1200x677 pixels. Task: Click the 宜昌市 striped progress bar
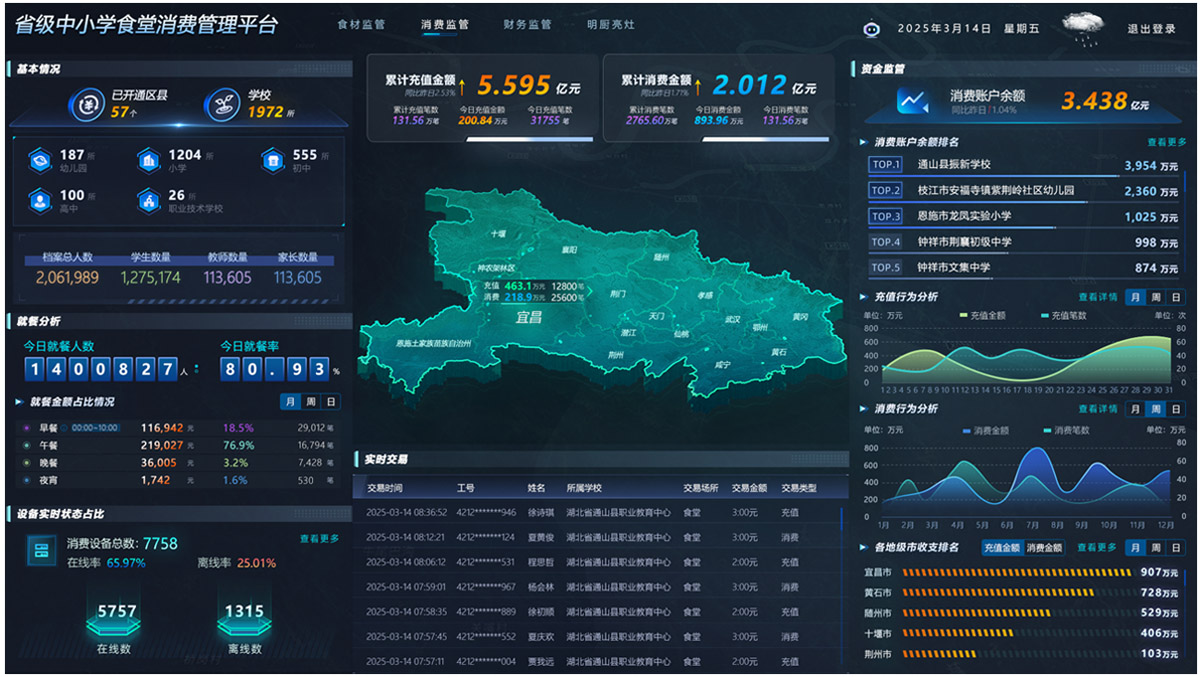click(1016, 573)
